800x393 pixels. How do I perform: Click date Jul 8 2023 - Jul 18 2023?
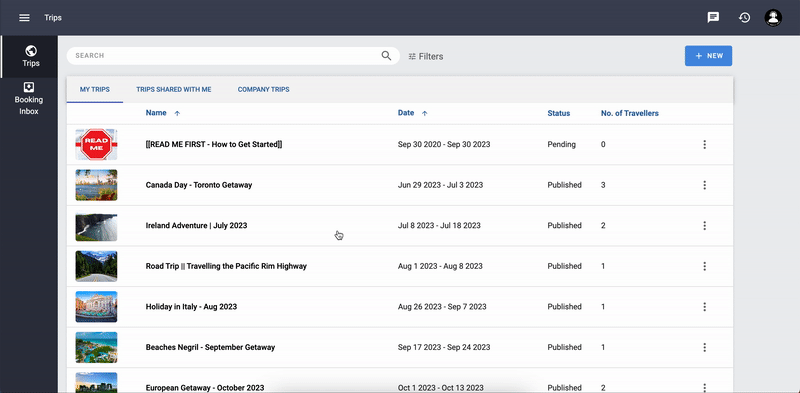tap(439, 225)
